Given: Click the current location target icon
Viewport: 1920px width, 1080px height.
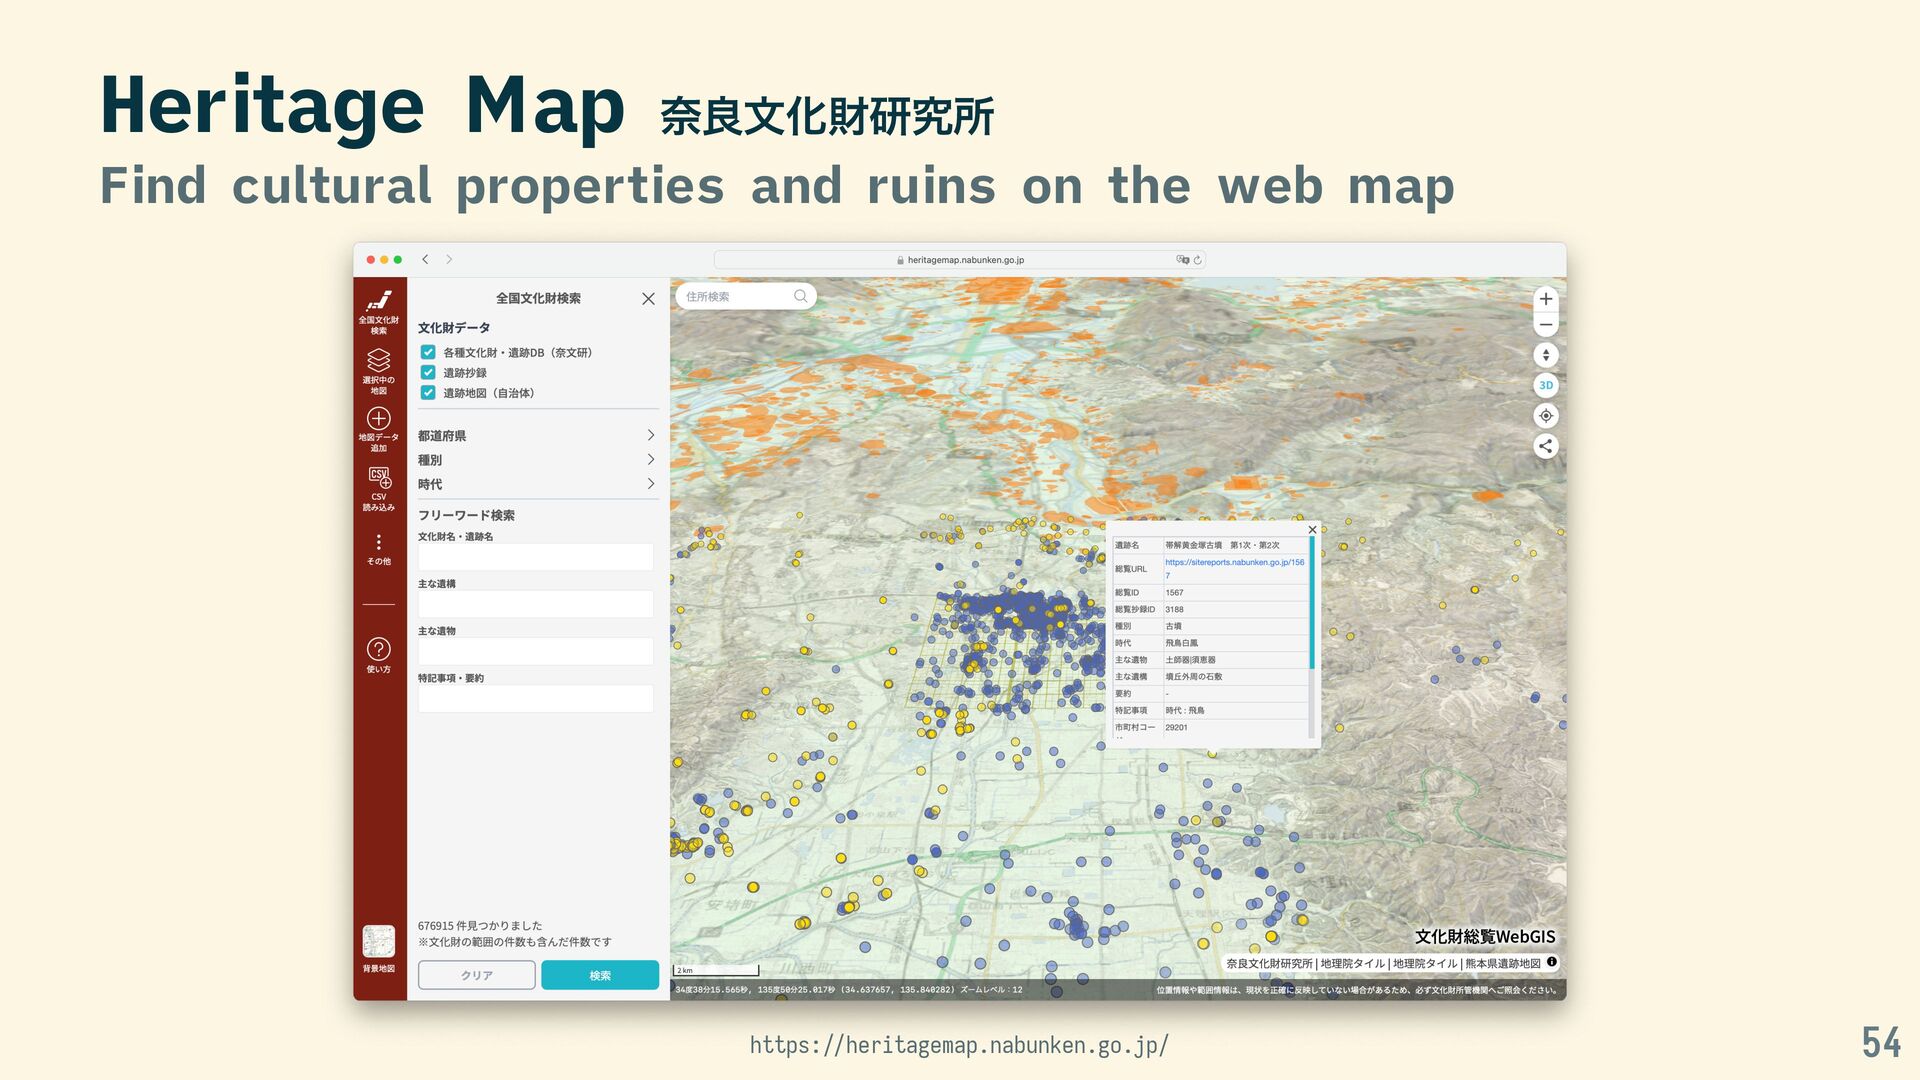Looking at the screenshot, I should click(1546, 416).
